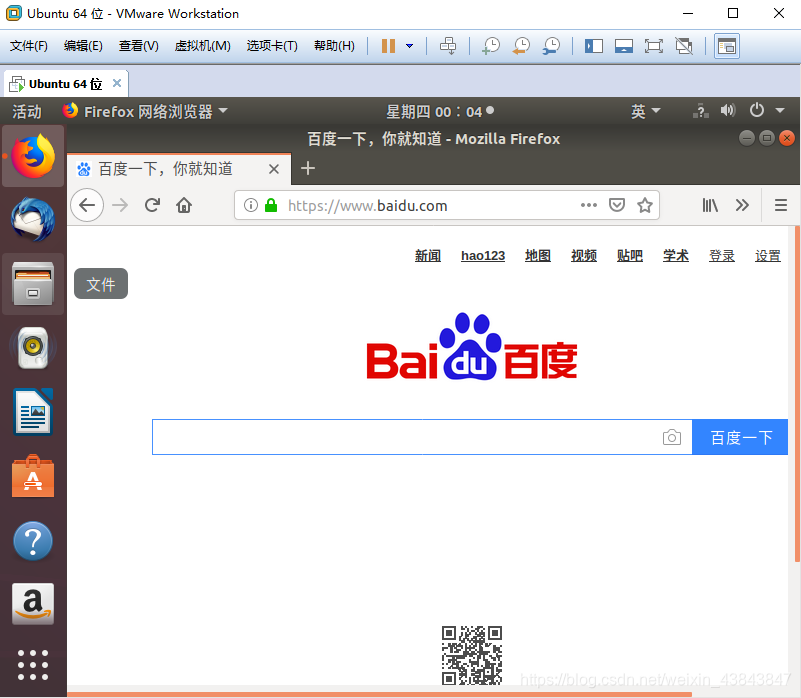Open the Firefox hamburger menu
This screenshot has width=801, height=698.
point(781,205)
